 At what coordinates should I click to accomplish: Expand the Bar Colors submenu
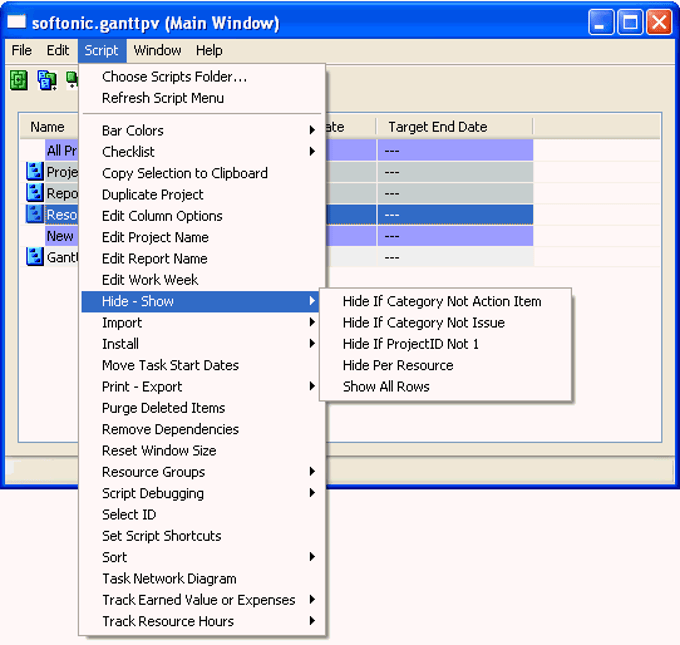[x=202, y=131]
